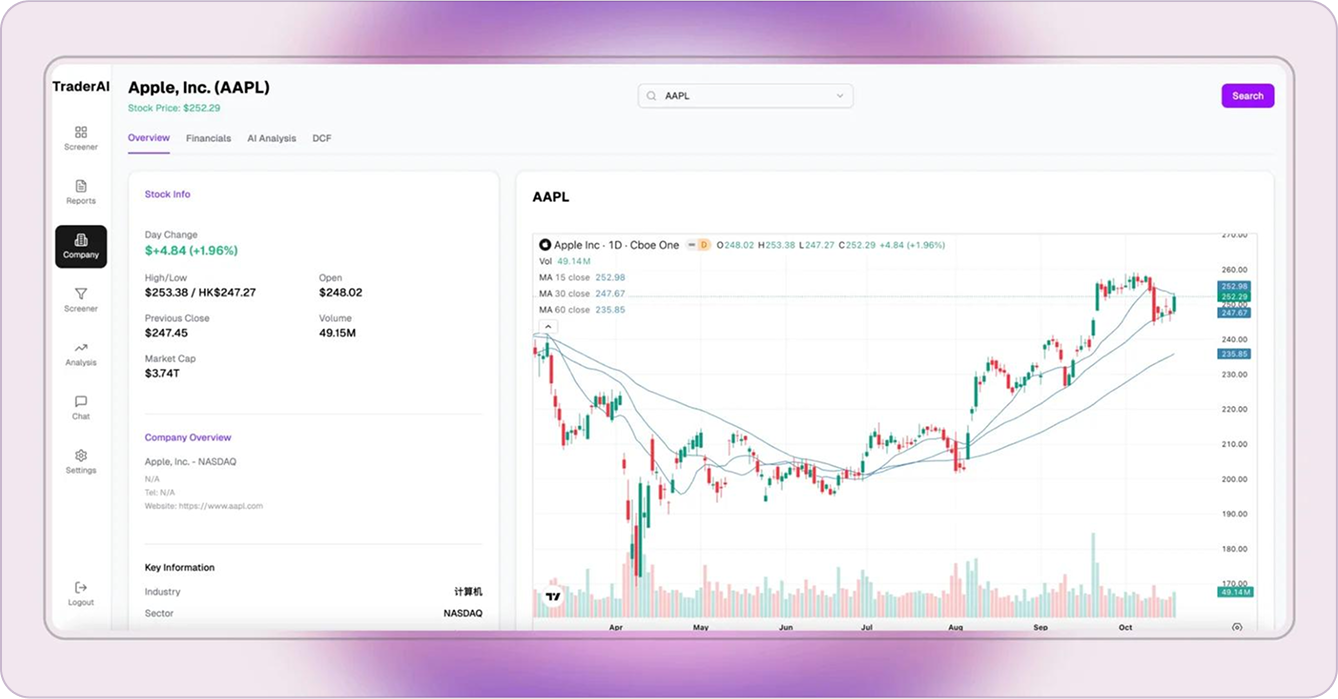
Task: Select the DCF tab
Action: coord(322,138)
